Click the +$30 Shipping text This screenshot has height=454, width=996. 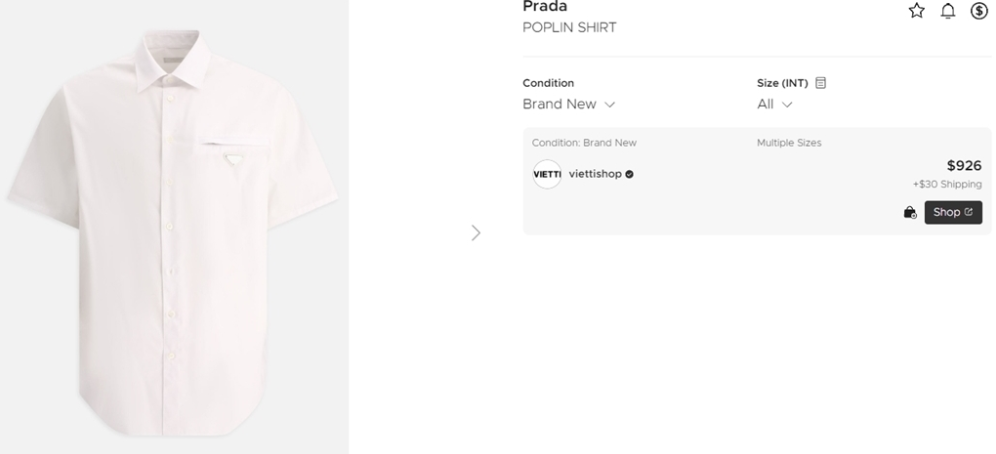tap(947, 184)
